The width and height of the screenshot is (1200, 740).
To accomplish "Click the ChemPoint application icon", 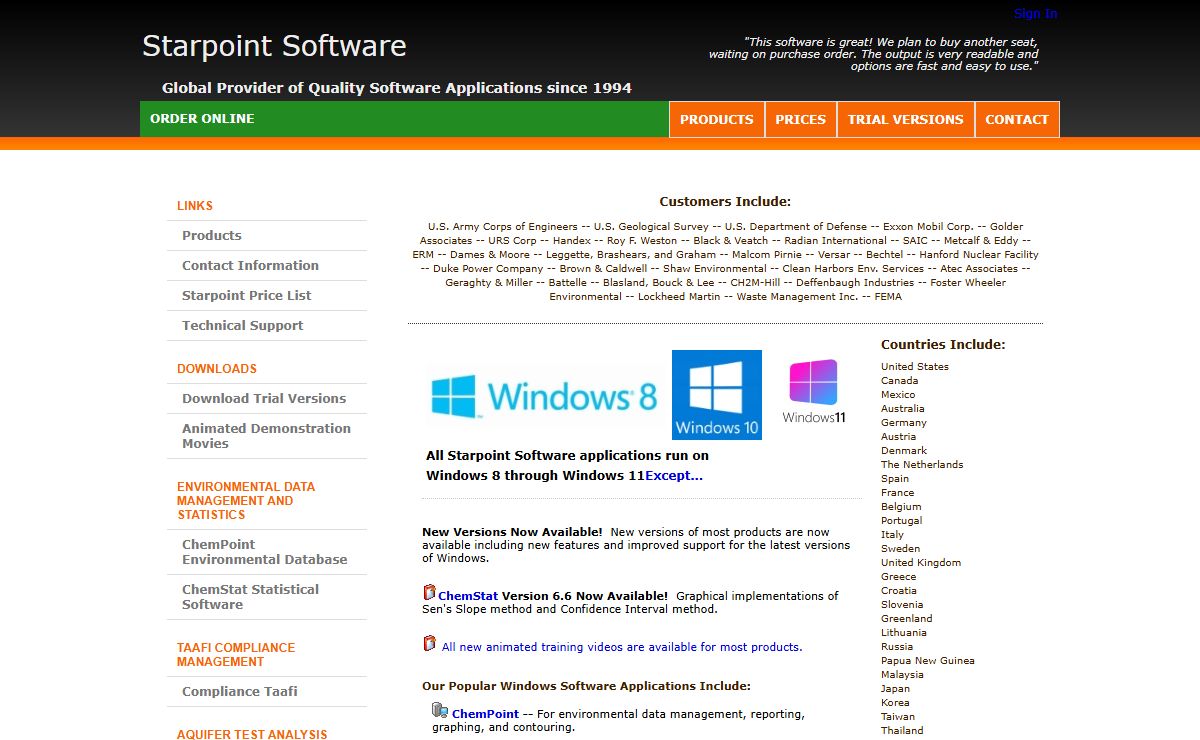I will [x=439, y=711].
